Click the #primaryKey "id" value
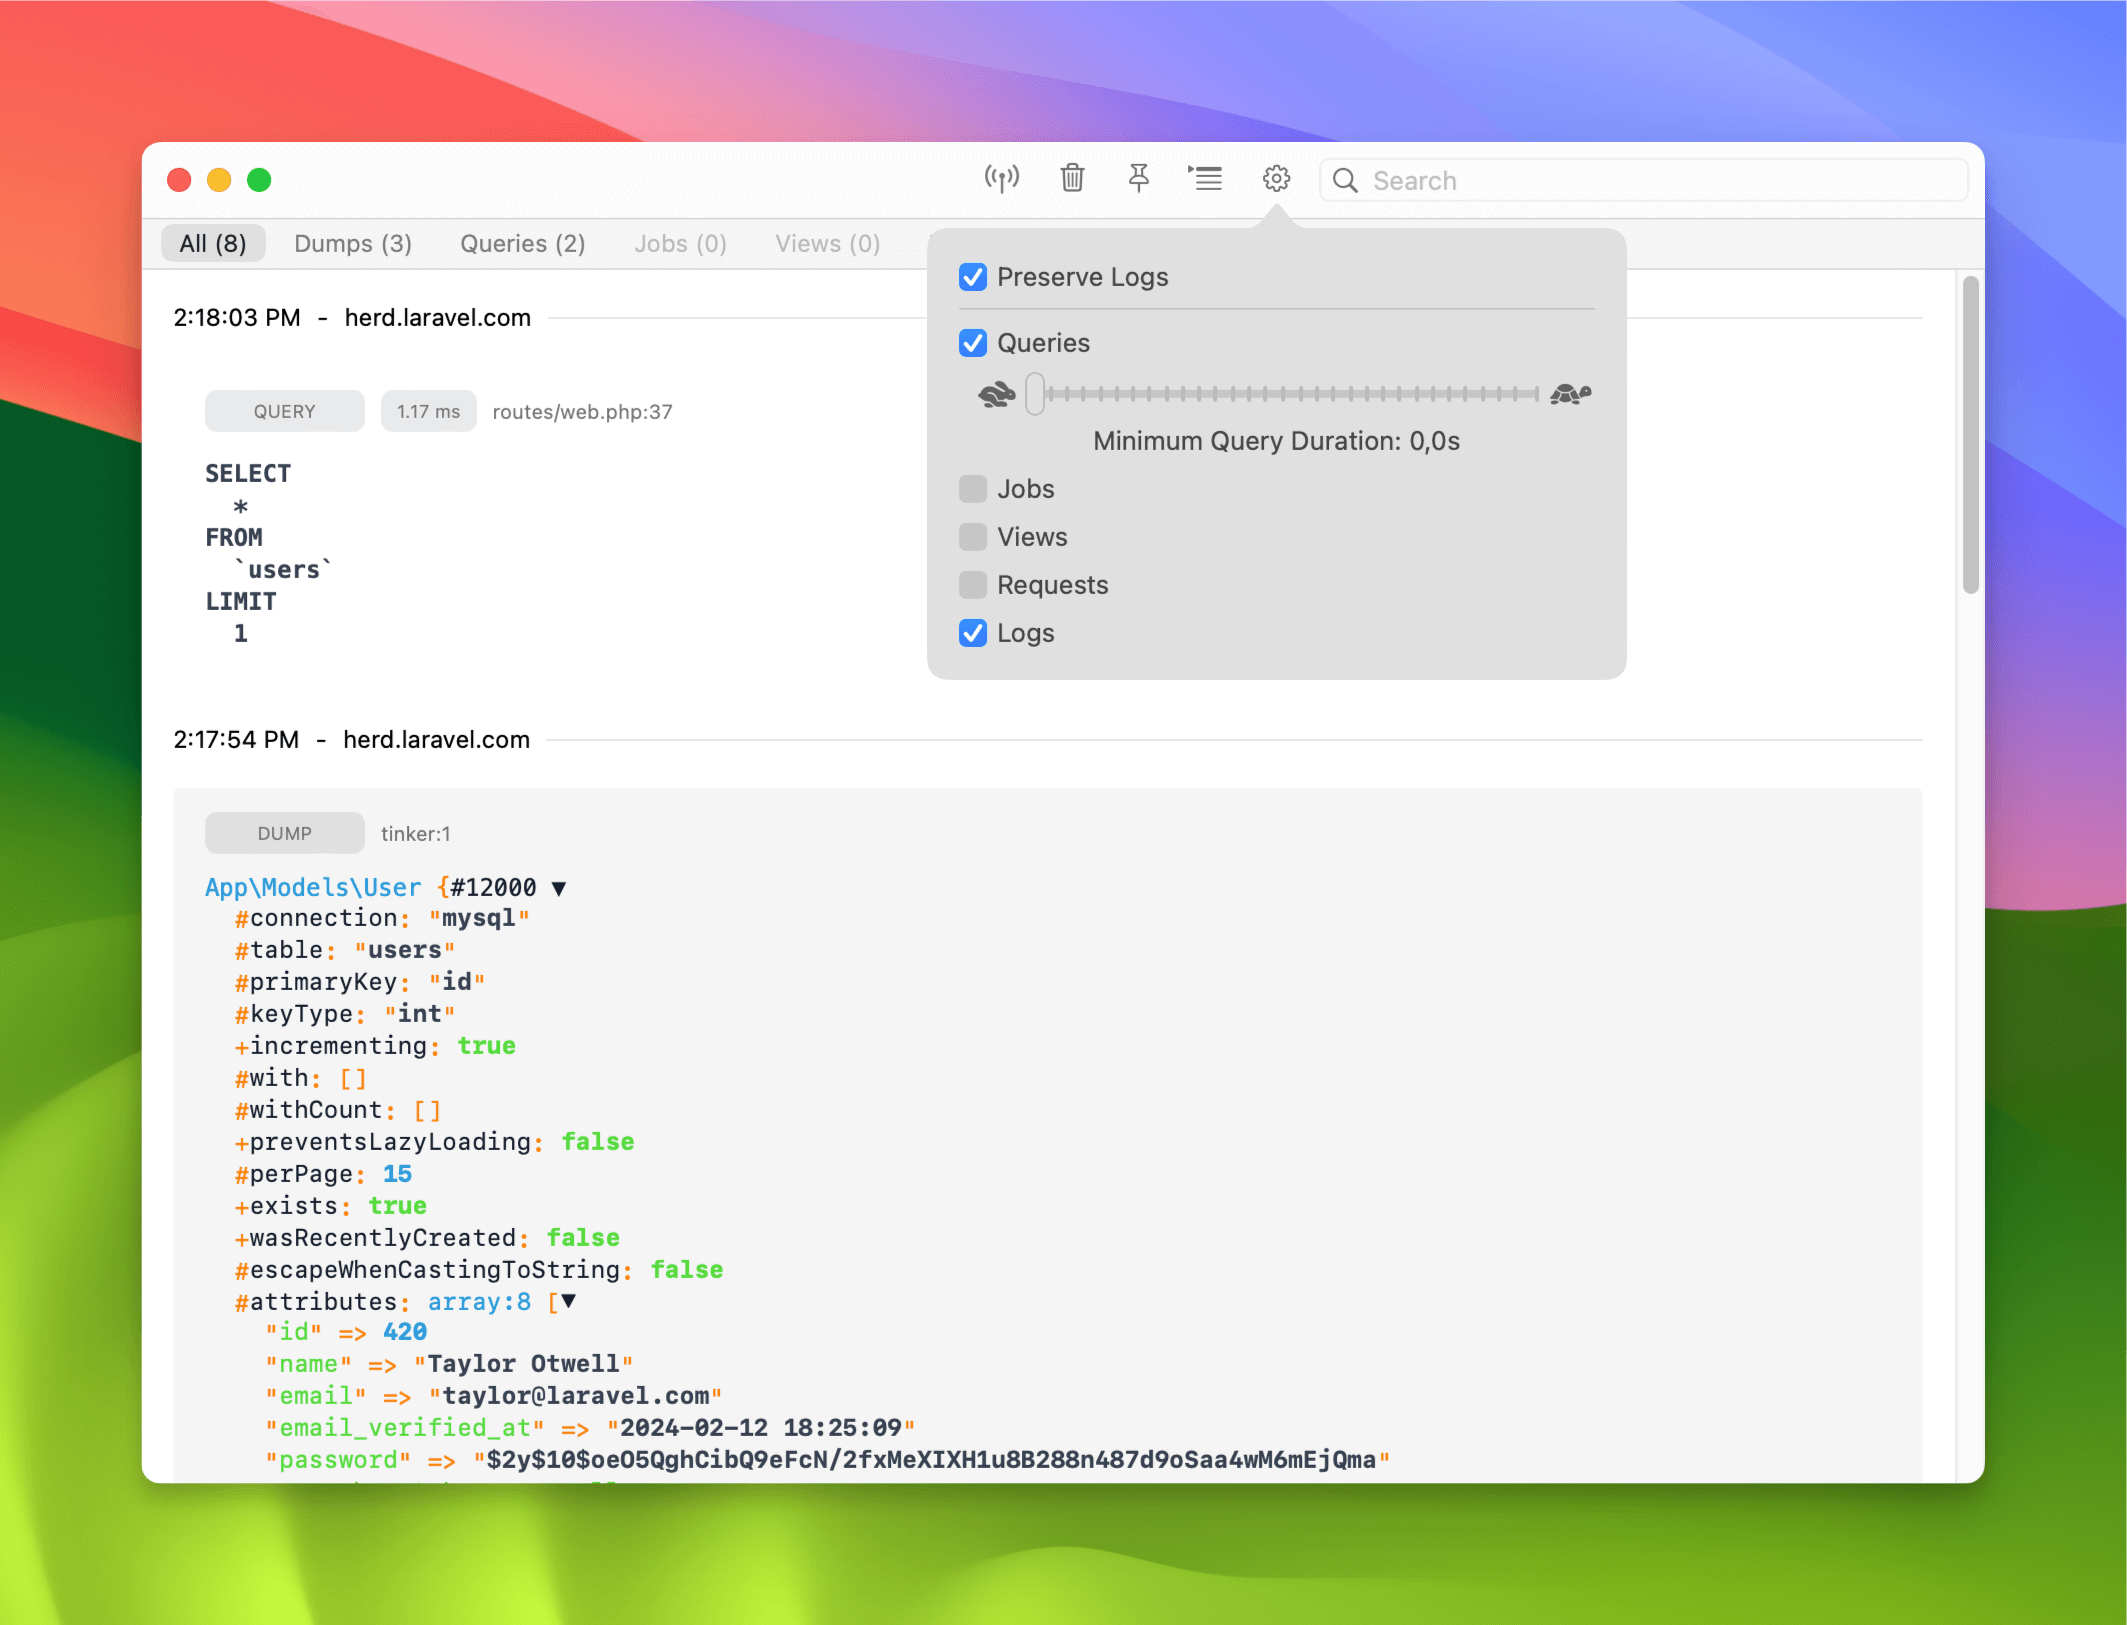The height and width of the screenshot is (1625, 2127). [x=457, y=982]
